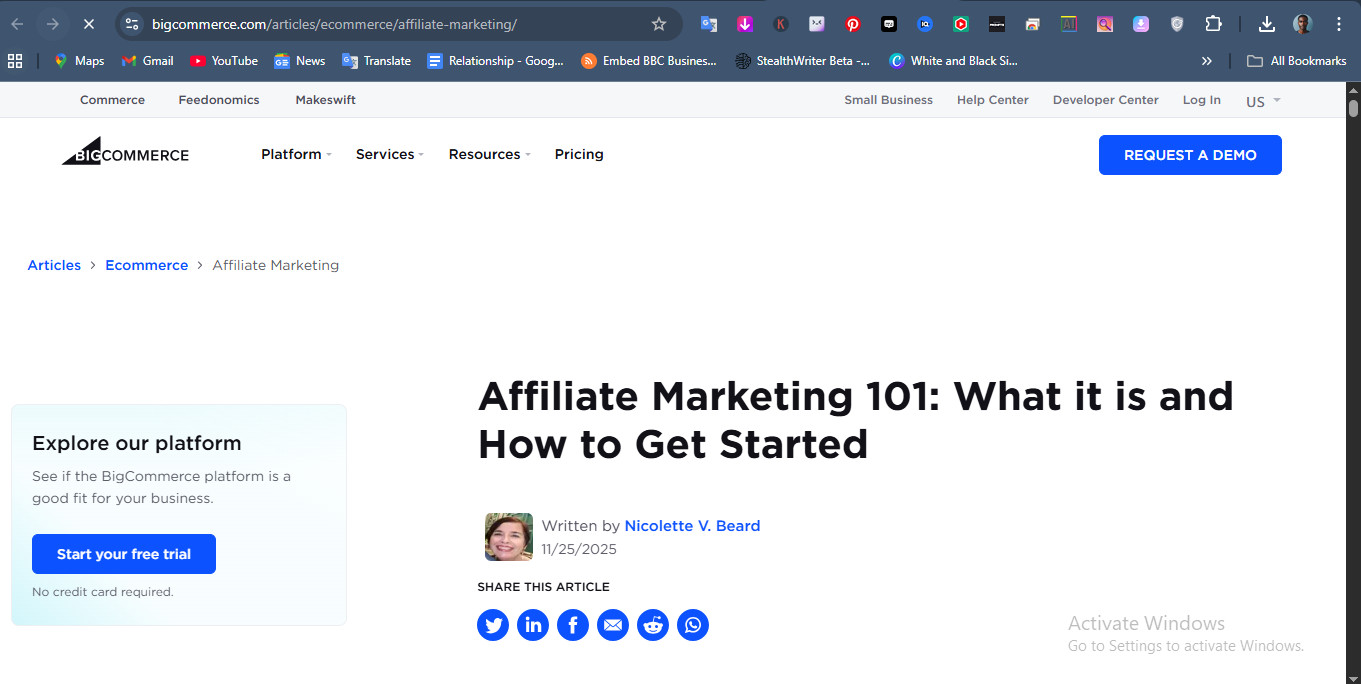Open the Feedonomics top tab
The width and height of the screenshot is (1361, 684).
click(219, 100)
